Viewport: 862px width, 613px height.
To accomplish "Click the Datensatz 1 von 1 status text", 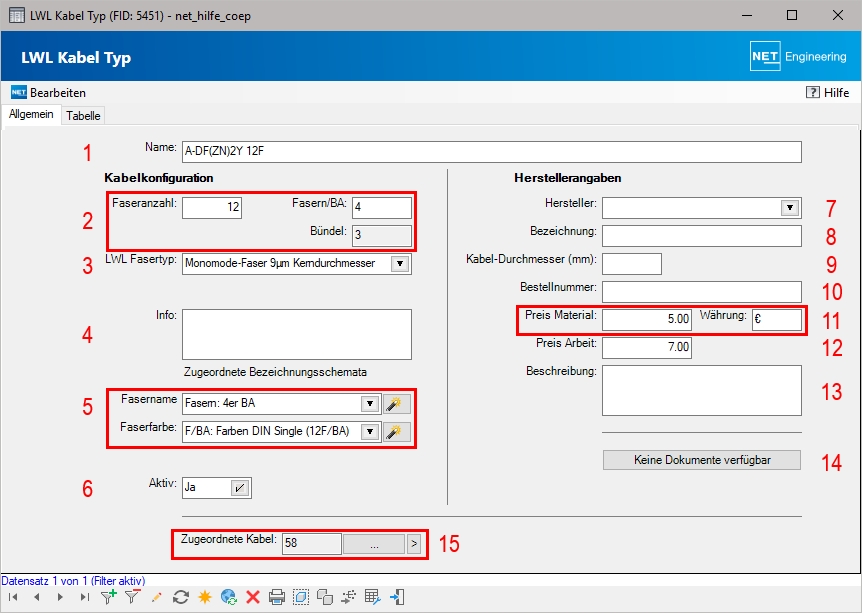I will tap(73, 581).
